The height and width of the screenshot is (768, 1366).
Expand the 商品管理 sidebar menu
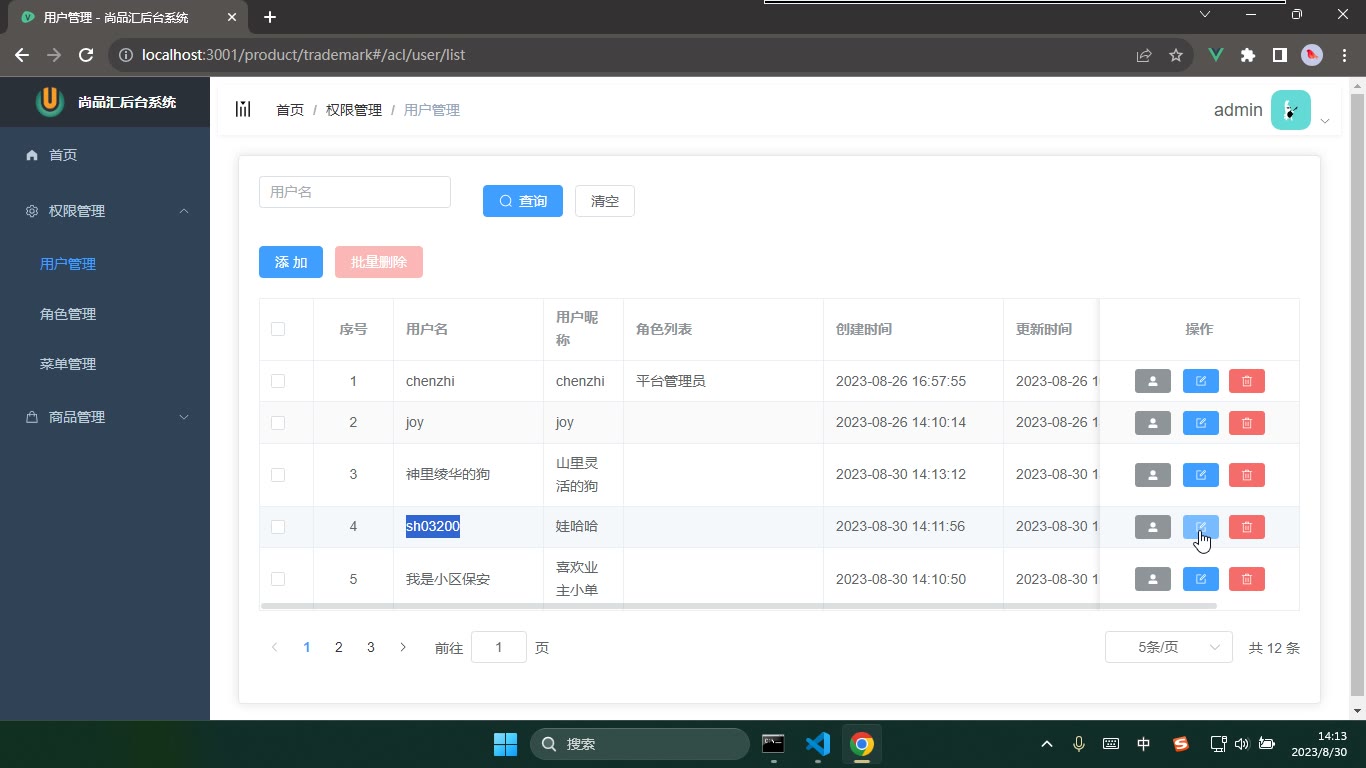pyautogui.click(x=105, y=417)
